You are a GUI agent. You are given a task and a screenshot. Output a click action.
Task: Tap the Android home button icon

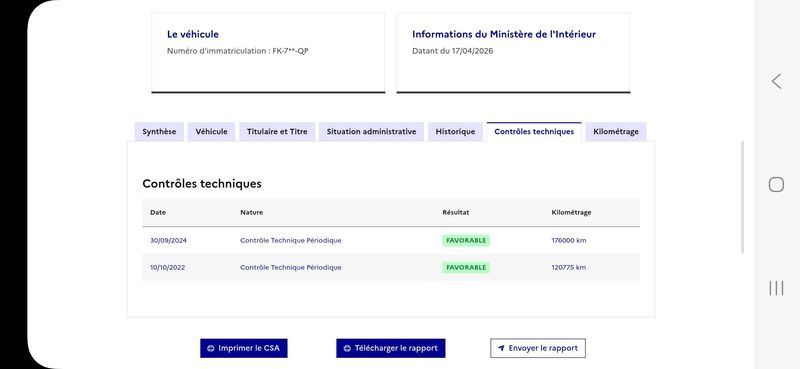click(776, 184)
